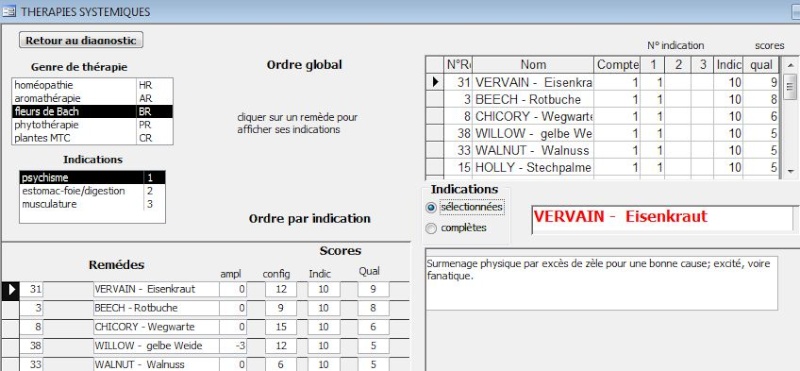Select psychisme indication
The width and height of the screenshot is (800, 371).
pyautogui.click(x=92, y=178)
